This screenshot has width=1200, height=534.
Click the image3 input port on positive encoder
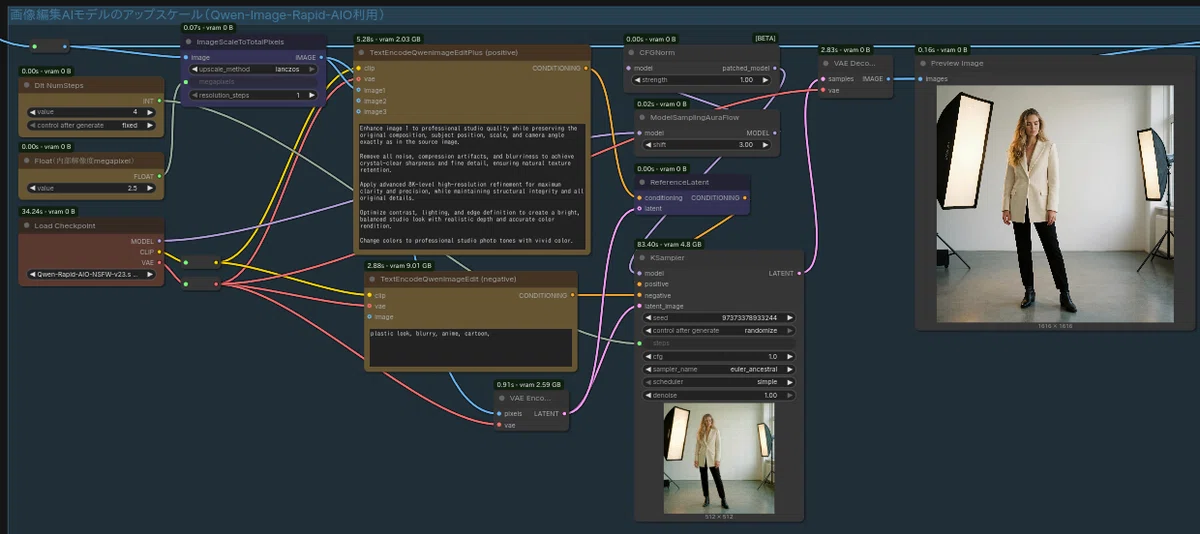tap(358, 112)
